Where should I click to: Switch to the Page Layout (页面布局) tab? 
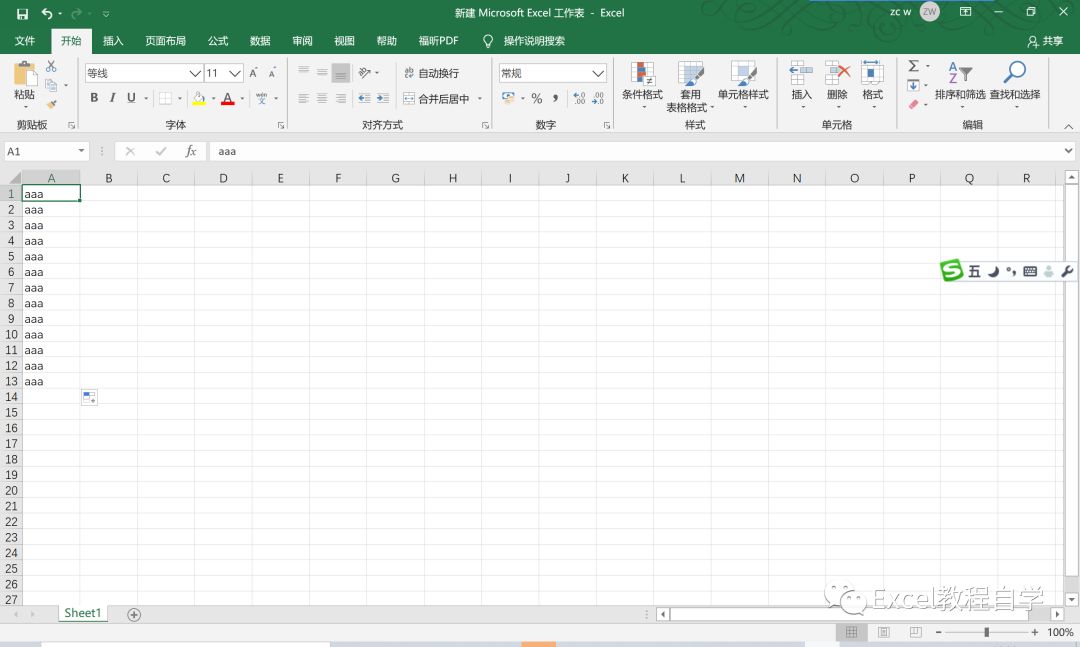tap(165, 41)
